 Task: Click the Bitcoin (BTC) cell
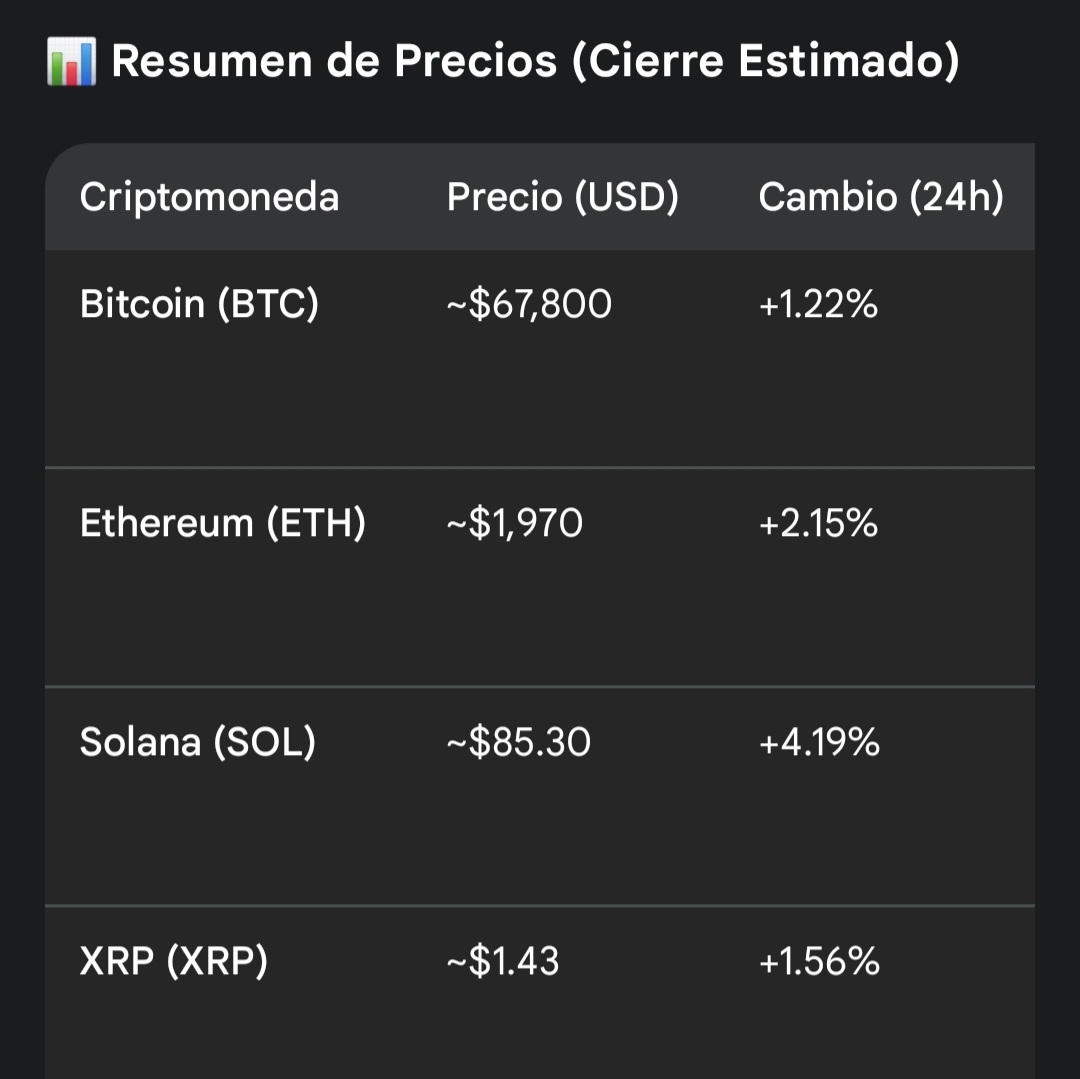click(x=199, y=304)
